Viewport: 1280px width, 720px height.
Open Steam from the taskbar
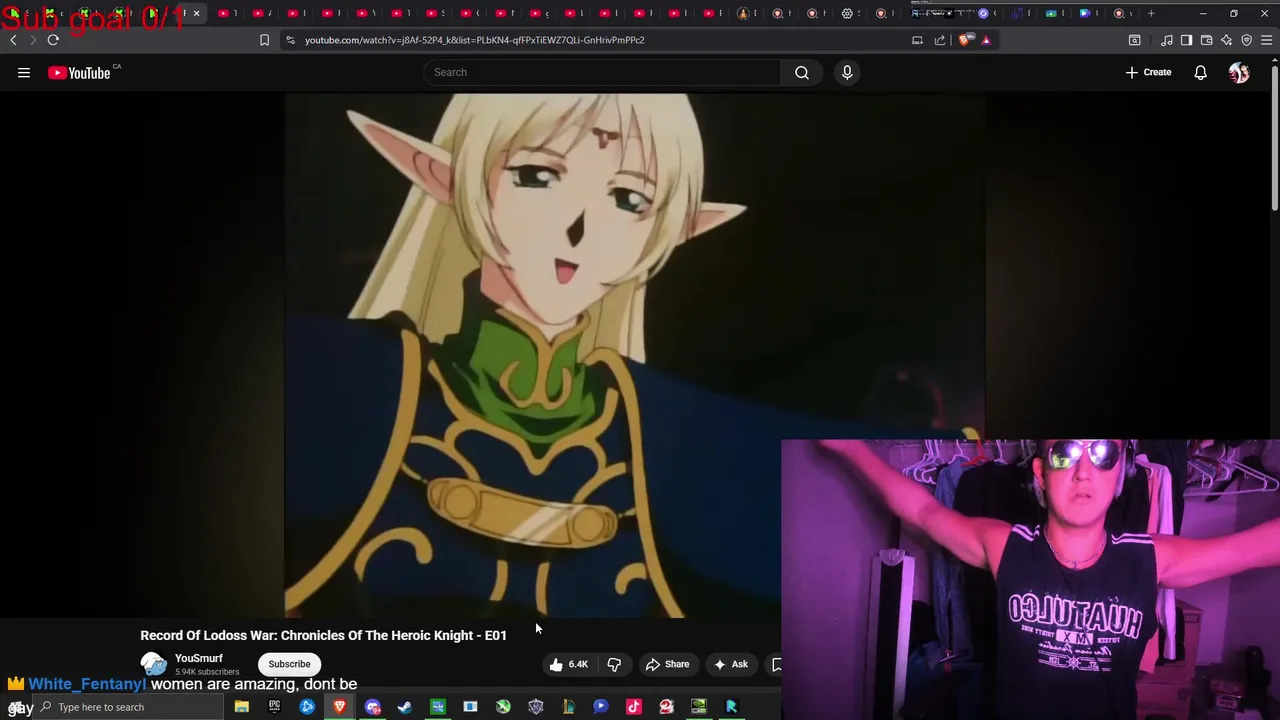[405, 707]
